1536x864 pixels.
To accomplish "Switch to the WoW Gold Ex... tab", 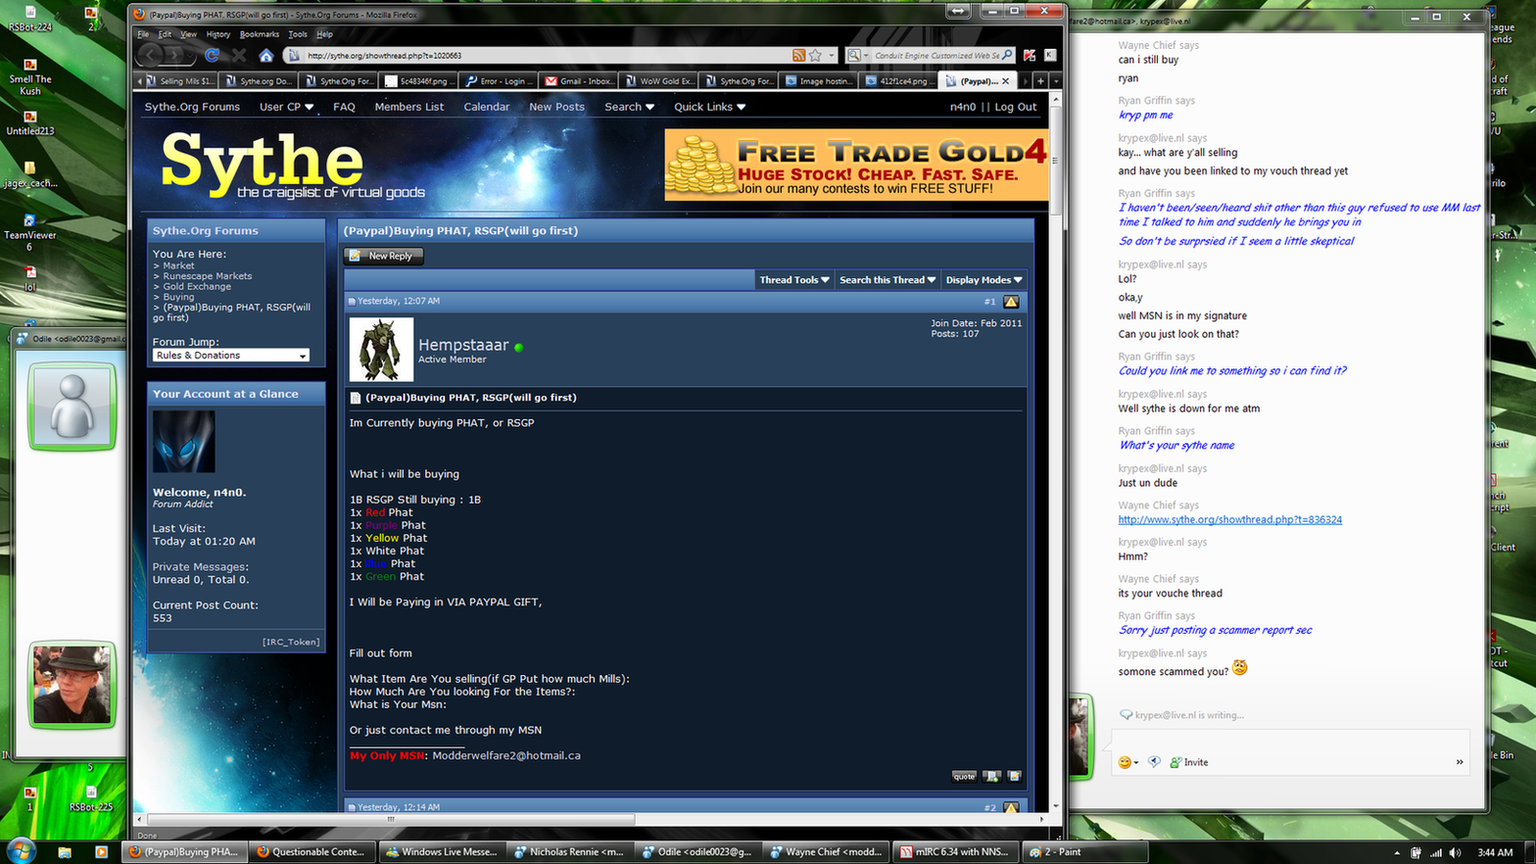I will 659,81.
